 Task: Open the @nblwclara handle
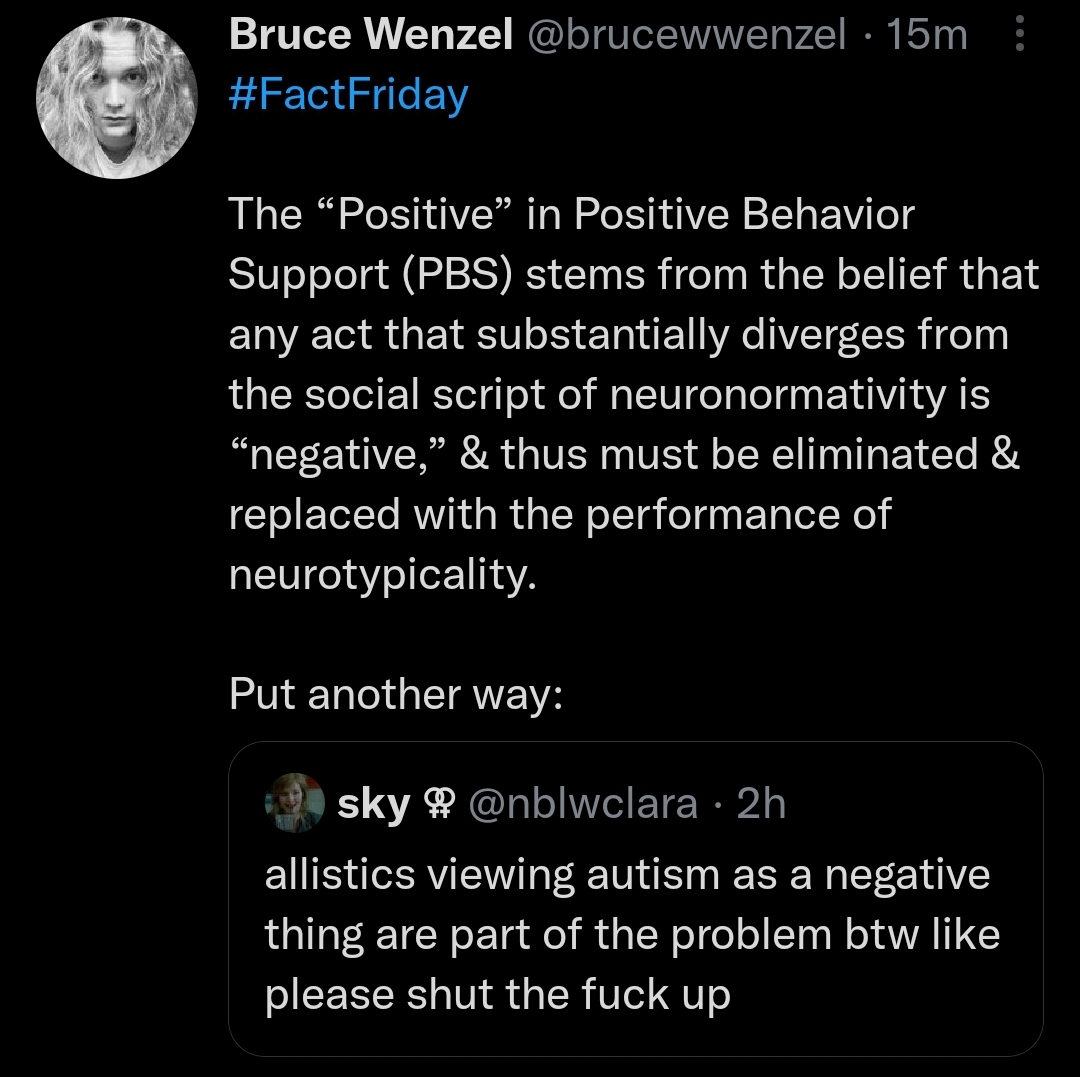[x=583, y=804]
